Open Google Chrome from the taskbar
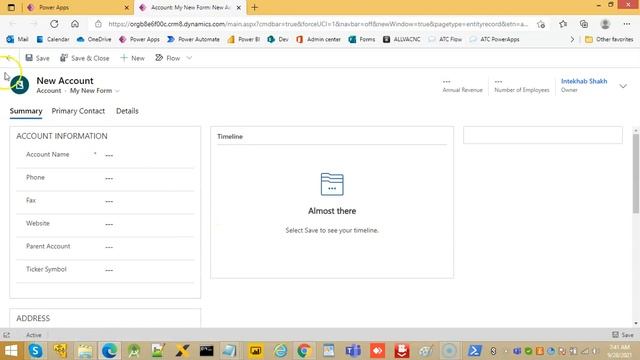 [x=304, y=351]
